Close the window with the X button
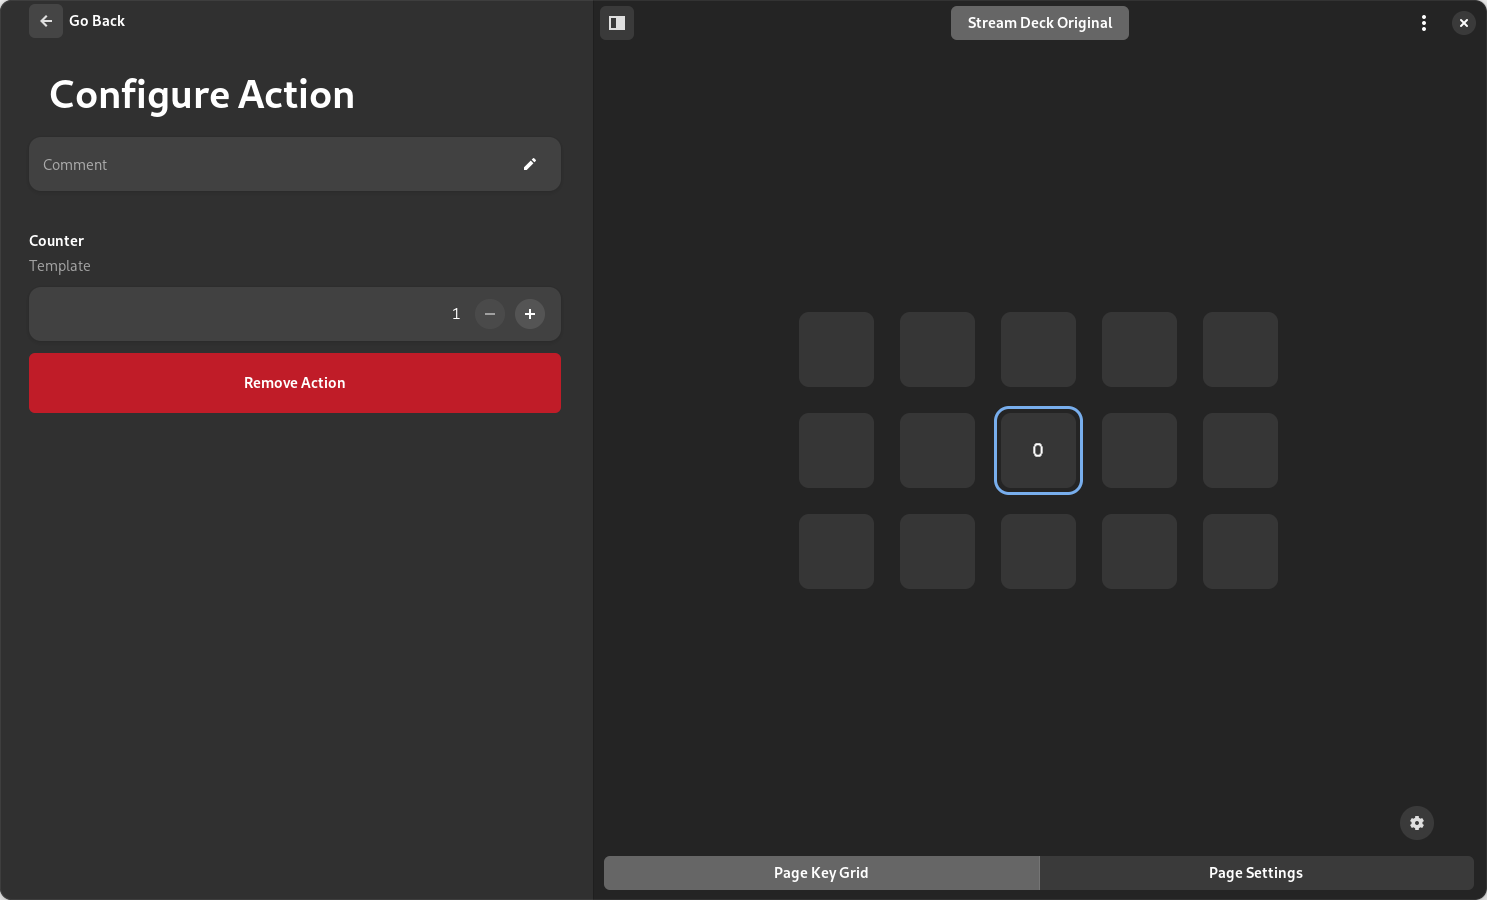Screen dimensions: 1487x900 pyautogui.click(x=1464, y=23)
